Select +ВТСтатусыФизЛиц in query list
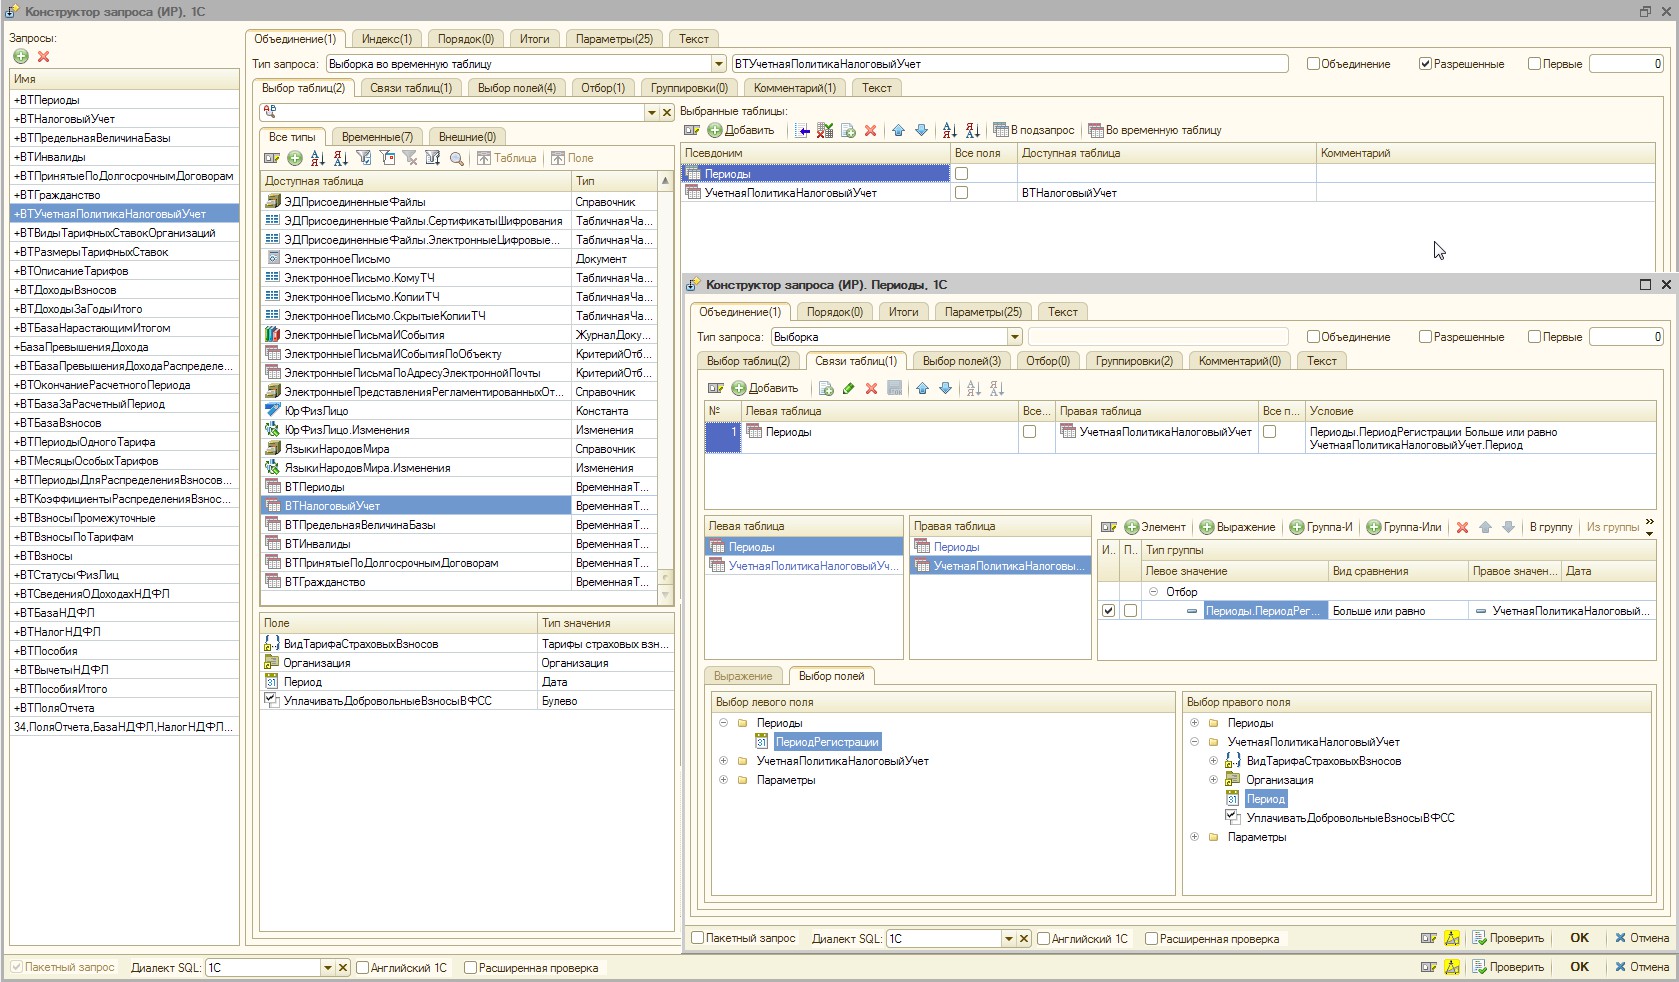 click(125, 575)
